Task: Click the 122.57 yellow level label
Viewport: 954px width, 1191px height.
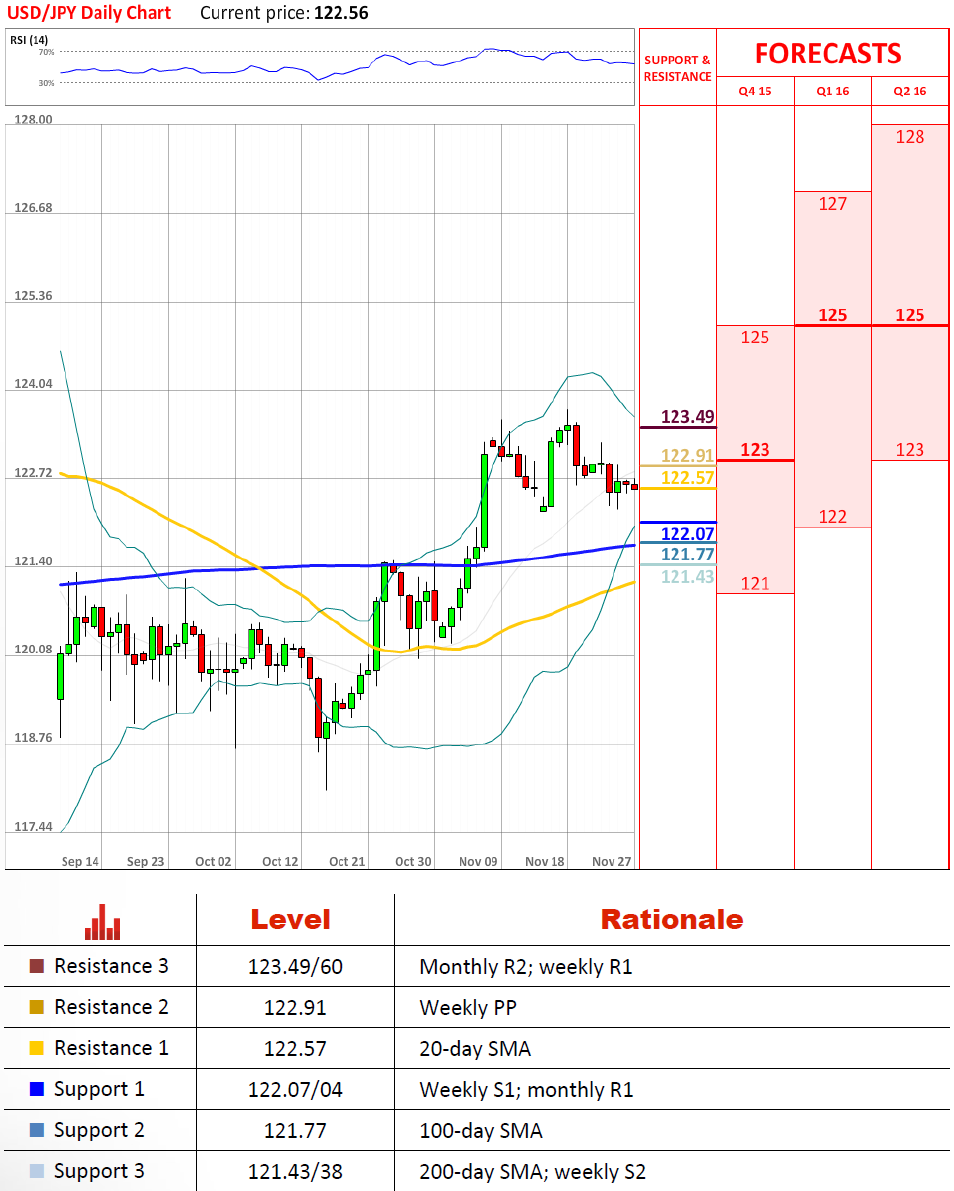Action: 687,478
